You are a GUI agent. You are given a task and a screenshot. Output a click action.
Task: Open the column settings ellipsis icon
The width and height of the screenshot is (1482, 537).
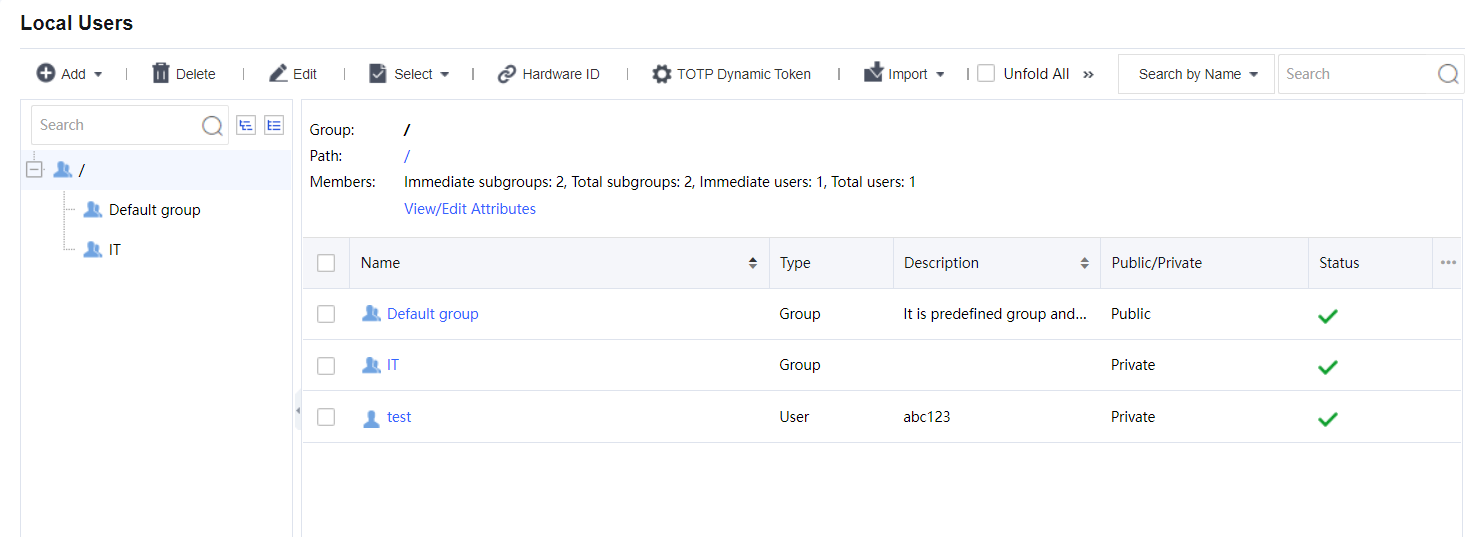pyautogui.click(x=1448, y=263)
